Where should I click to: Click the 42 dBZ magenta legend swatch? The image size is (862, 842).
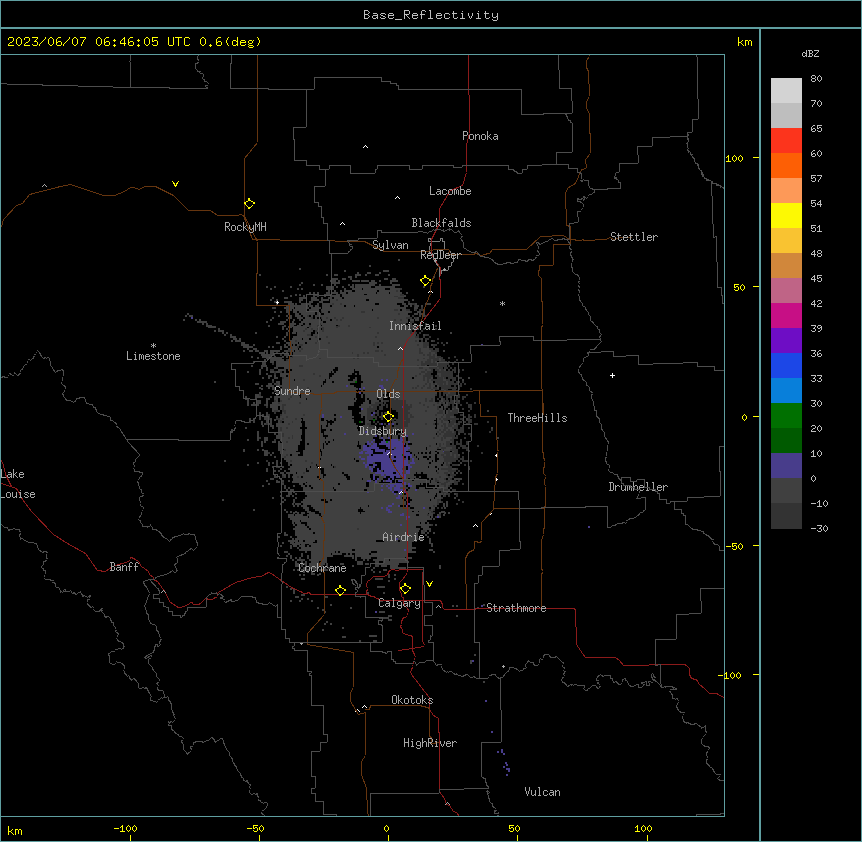(x=786, y=316)
